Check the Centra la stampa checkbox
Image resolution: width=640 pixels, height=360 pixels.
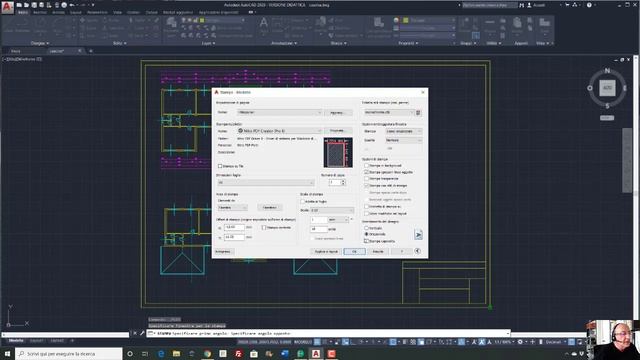(x=264, y=227)
